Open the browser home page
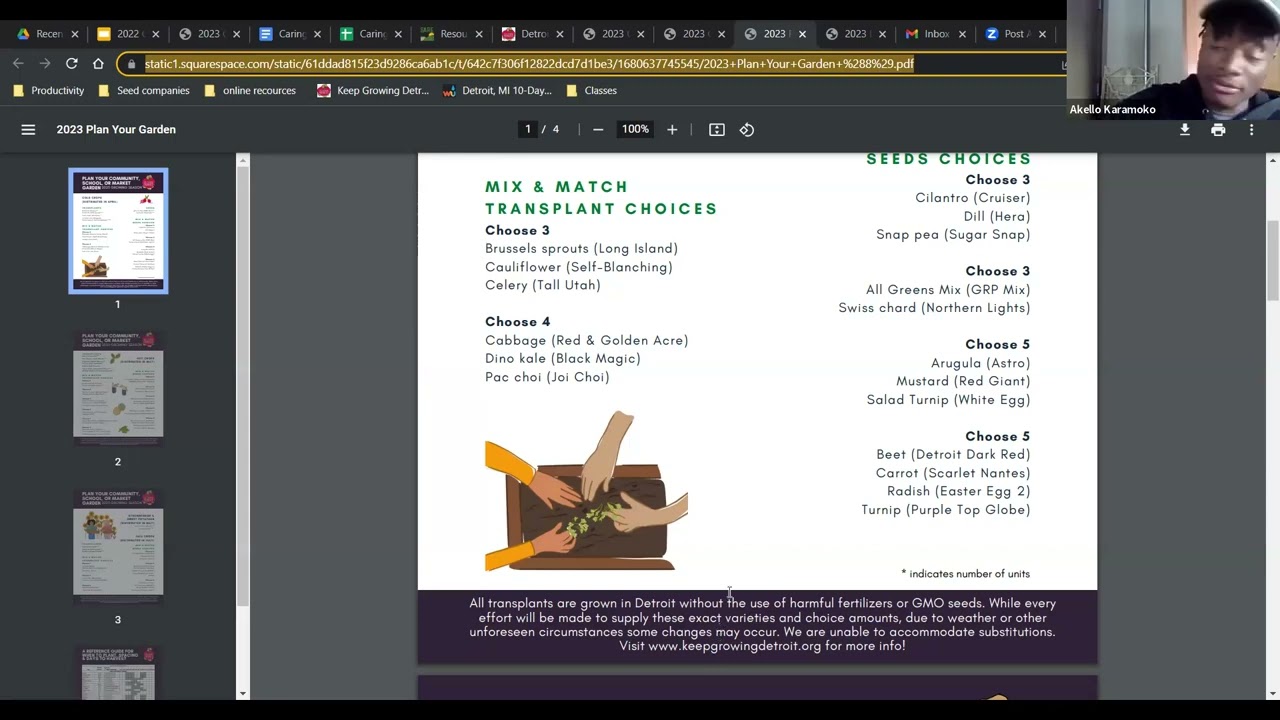Image resolution: width=1280 pixels, height=720 pixels. [x=98, y=63]
